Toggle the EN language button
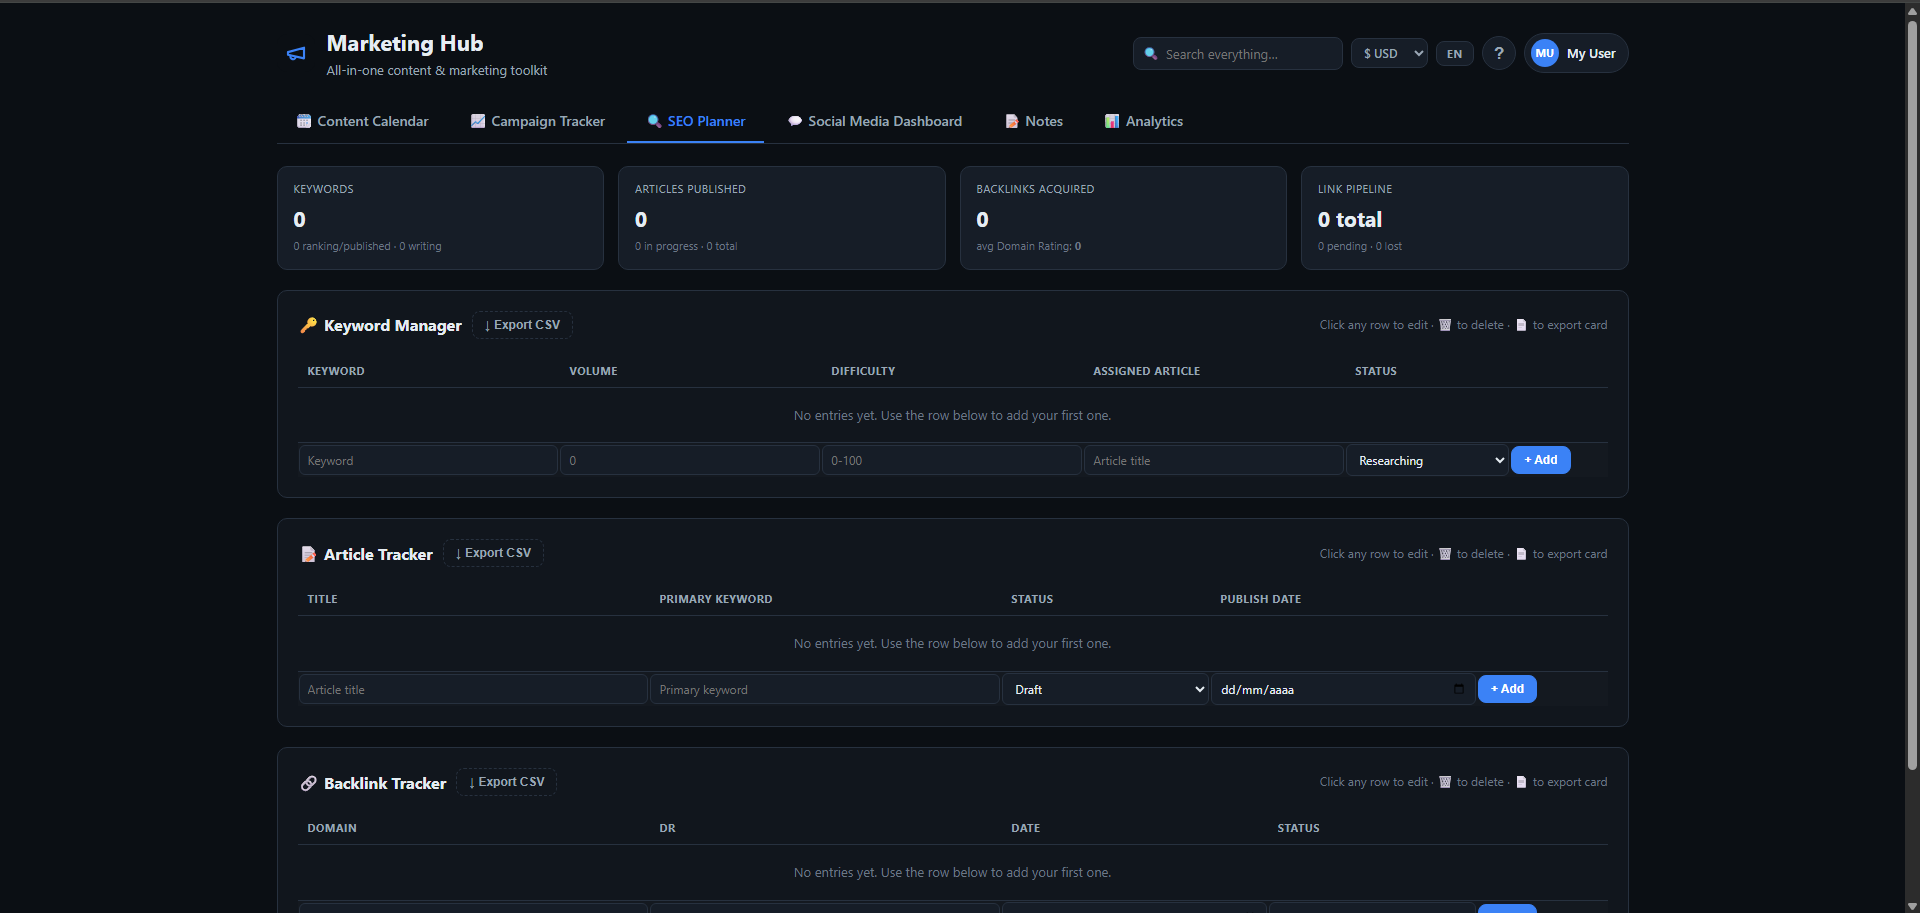1920x913 pixels. (1454, 54)
